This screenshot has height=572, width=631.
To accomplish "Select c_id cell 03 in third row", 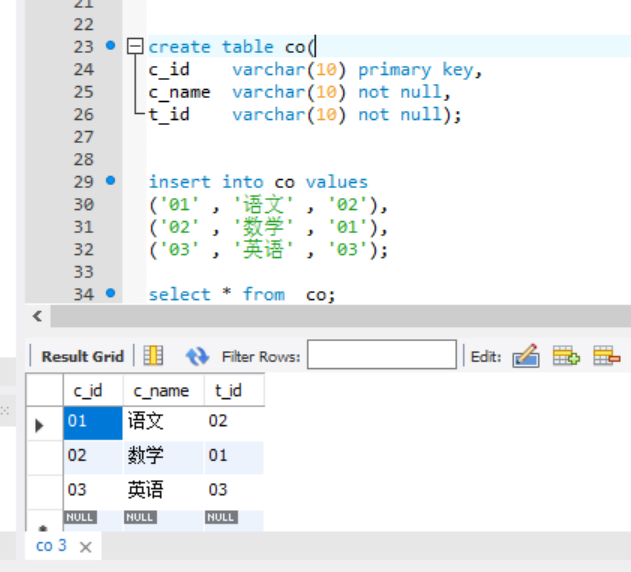I will [93, 491].
